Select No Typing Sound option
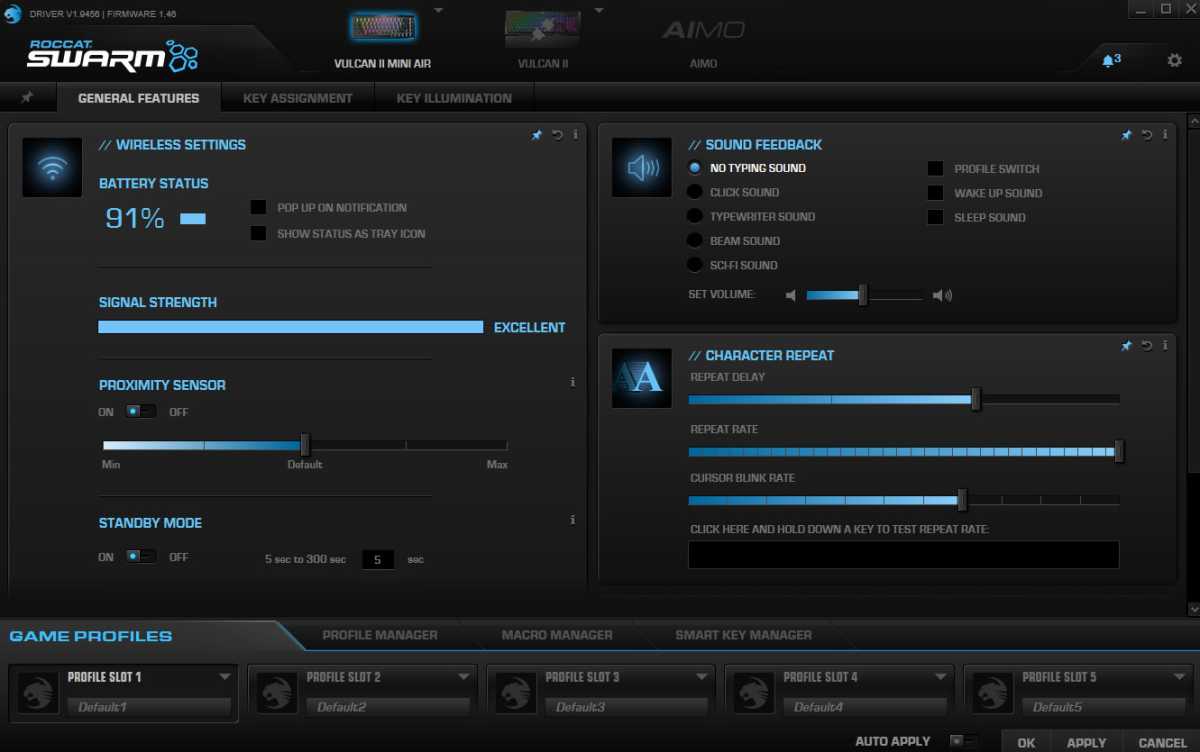The height and width of the screenshot is (752, 1200). (694, 168)
